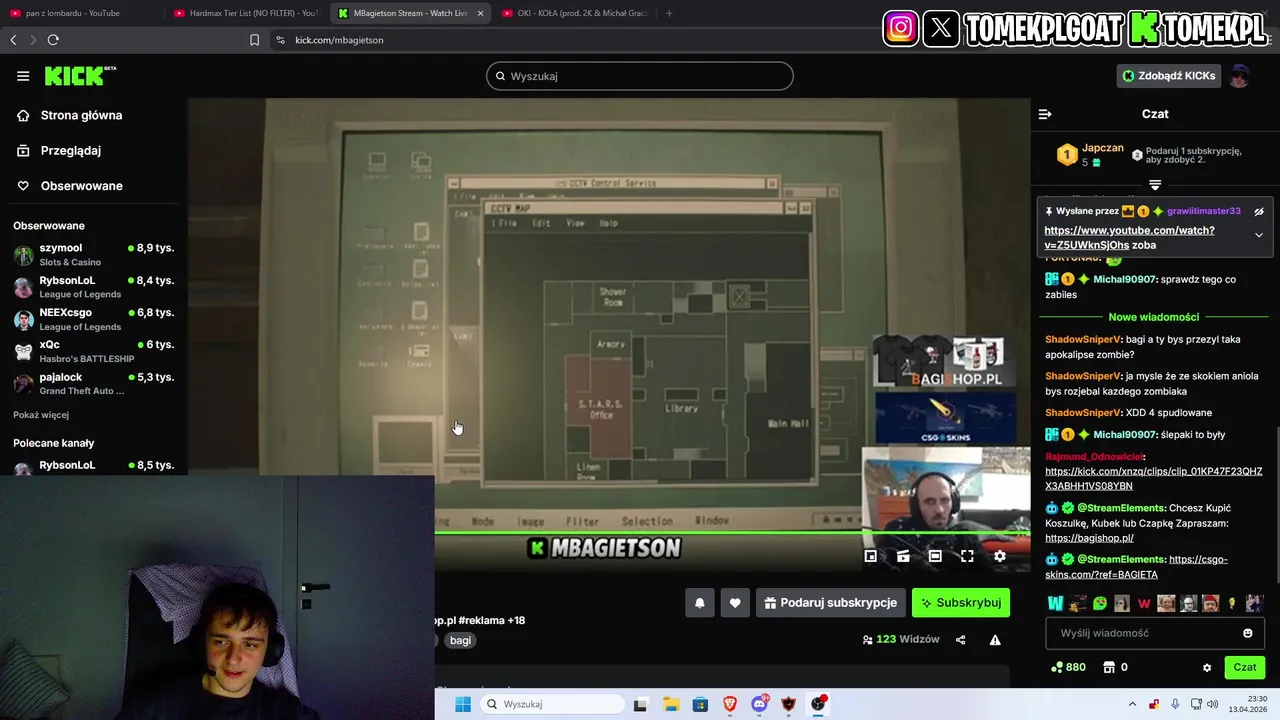Collapse the chat panel icon

[x=1045, y=114]
